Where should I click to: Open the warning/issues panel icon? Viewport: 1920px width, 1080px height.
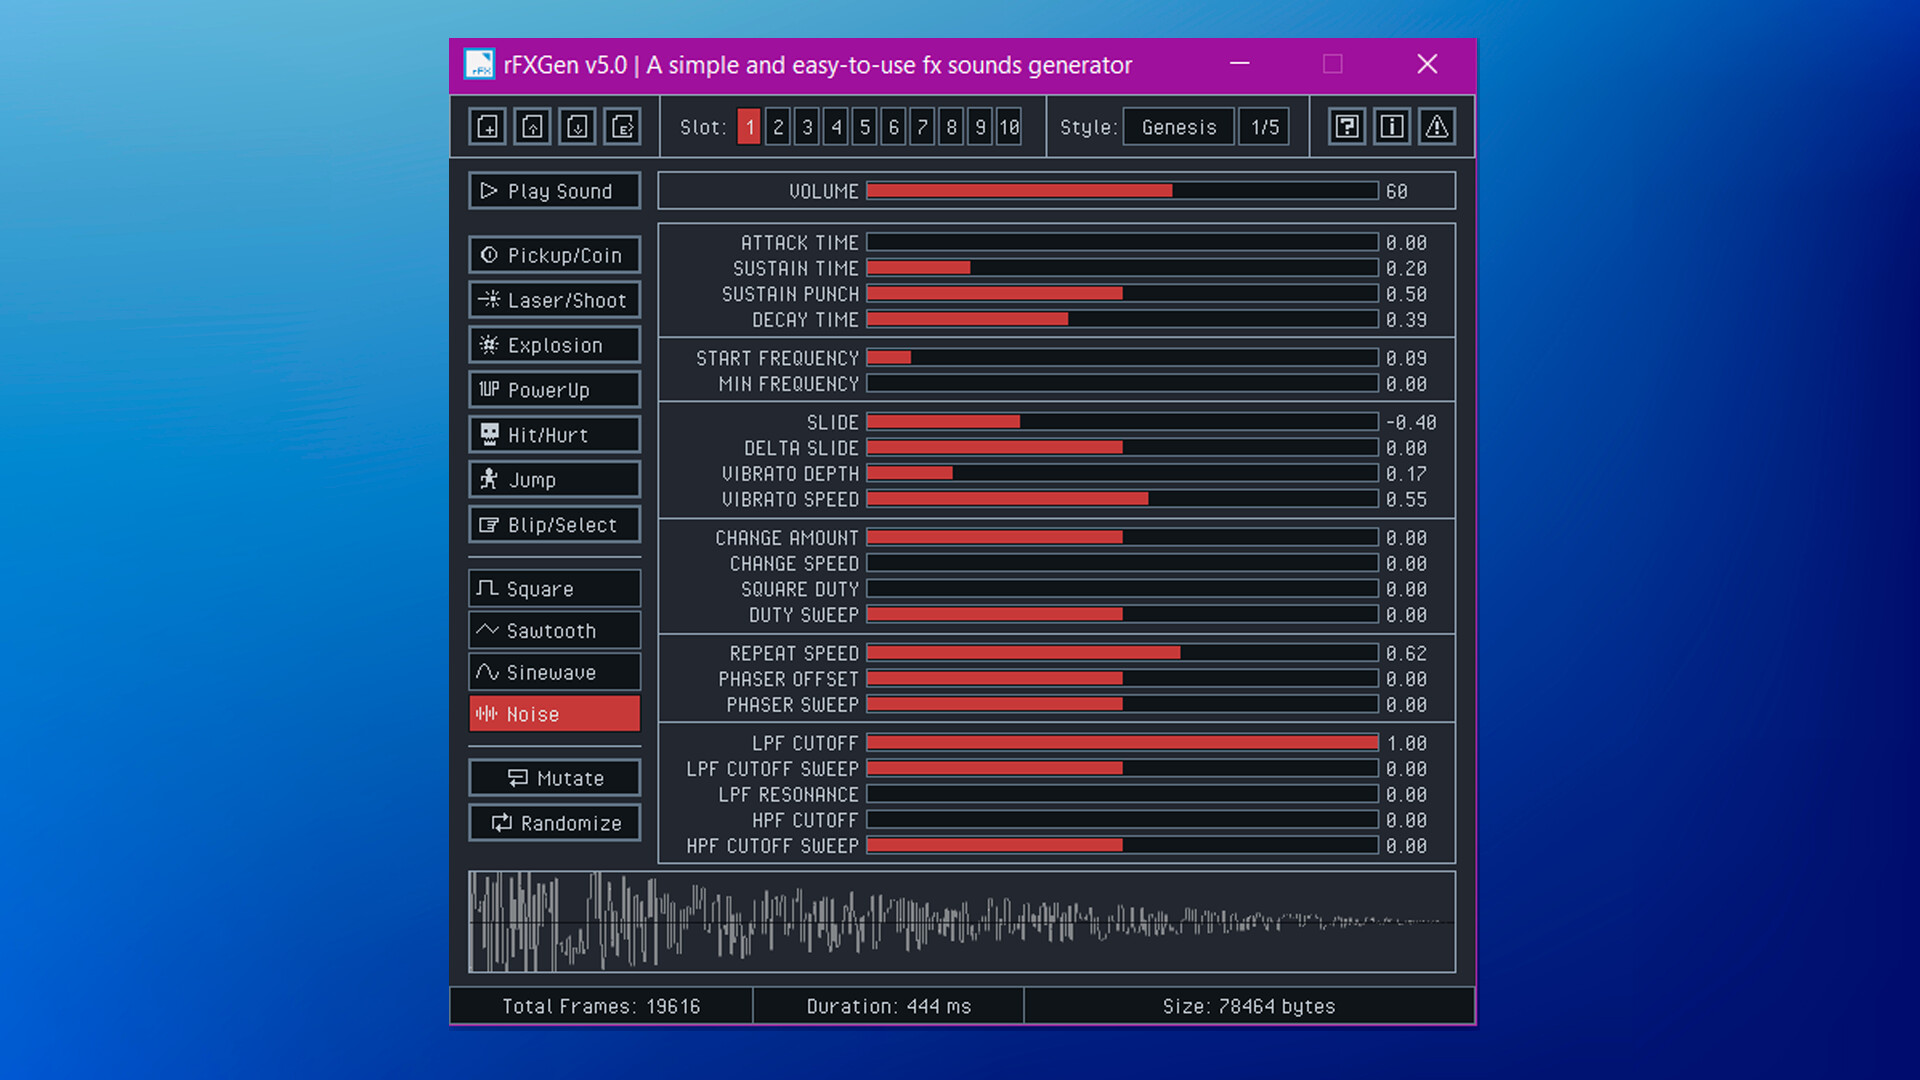click(x=1436, y=126)
